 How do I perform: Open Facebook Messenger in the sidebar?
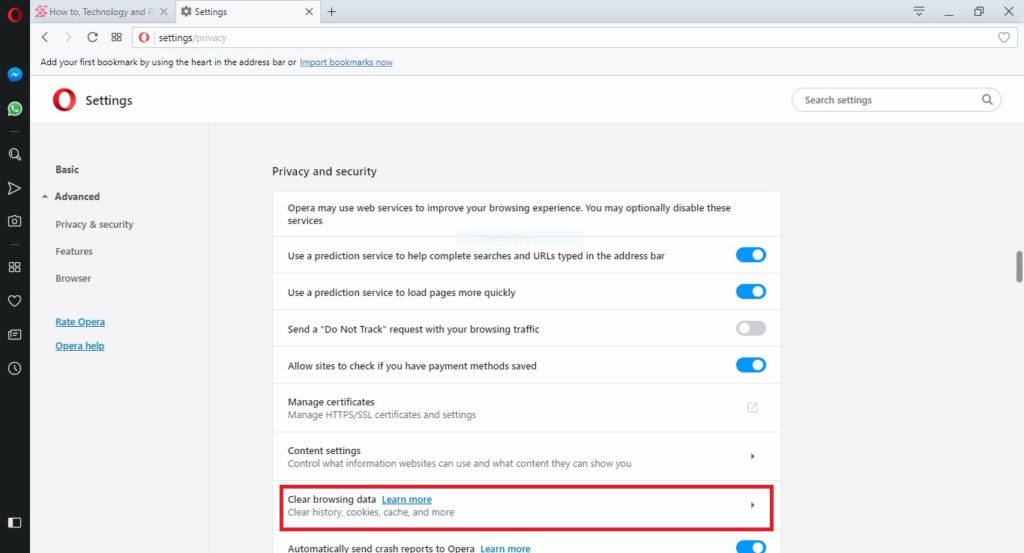click(14, 74)
